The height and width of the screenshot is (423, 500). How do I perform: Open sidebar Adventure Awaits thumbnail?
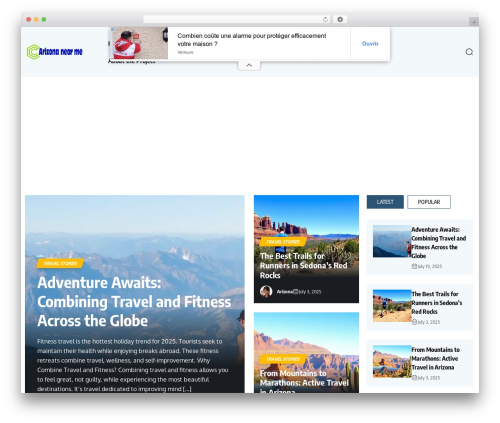[392, 241]
